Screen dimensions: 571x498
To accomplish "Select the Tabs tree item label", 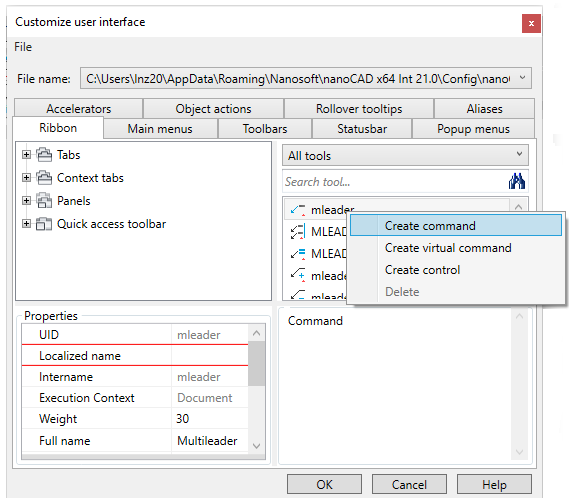I will (x=68, y=155).
